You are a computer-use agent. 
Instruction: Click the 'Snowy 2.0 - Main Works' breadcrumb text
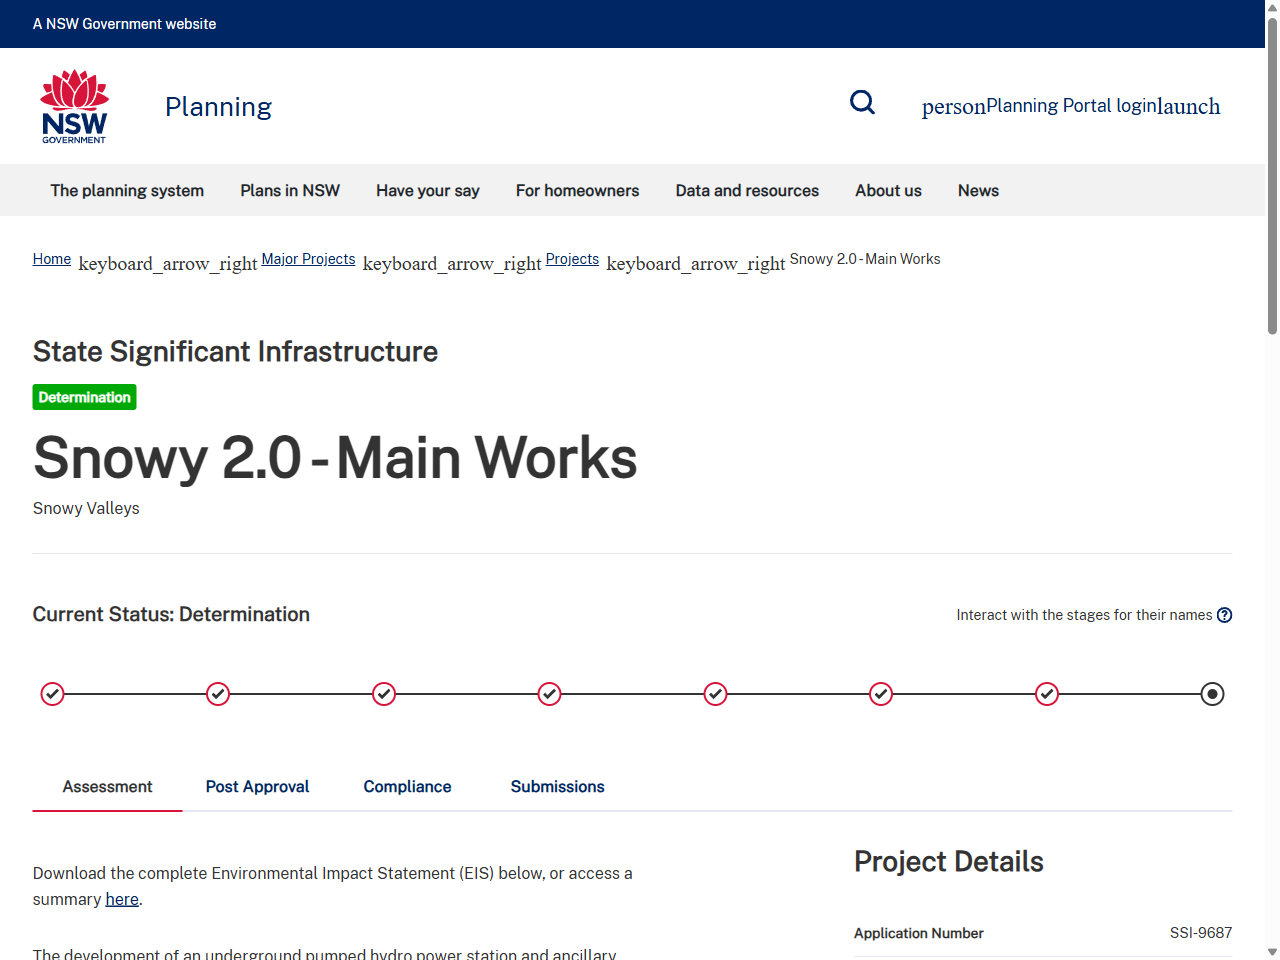click(x=865, y=259)
